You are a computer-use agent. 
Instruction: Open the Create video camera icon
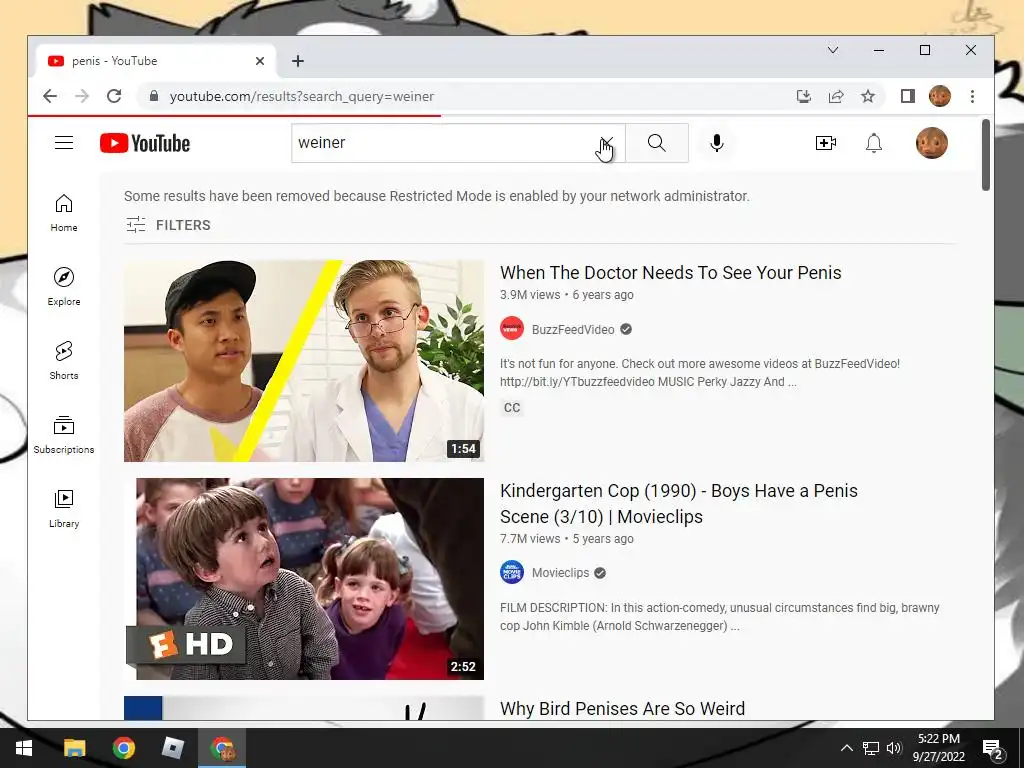pyautogui.click(x=826, y=143)
